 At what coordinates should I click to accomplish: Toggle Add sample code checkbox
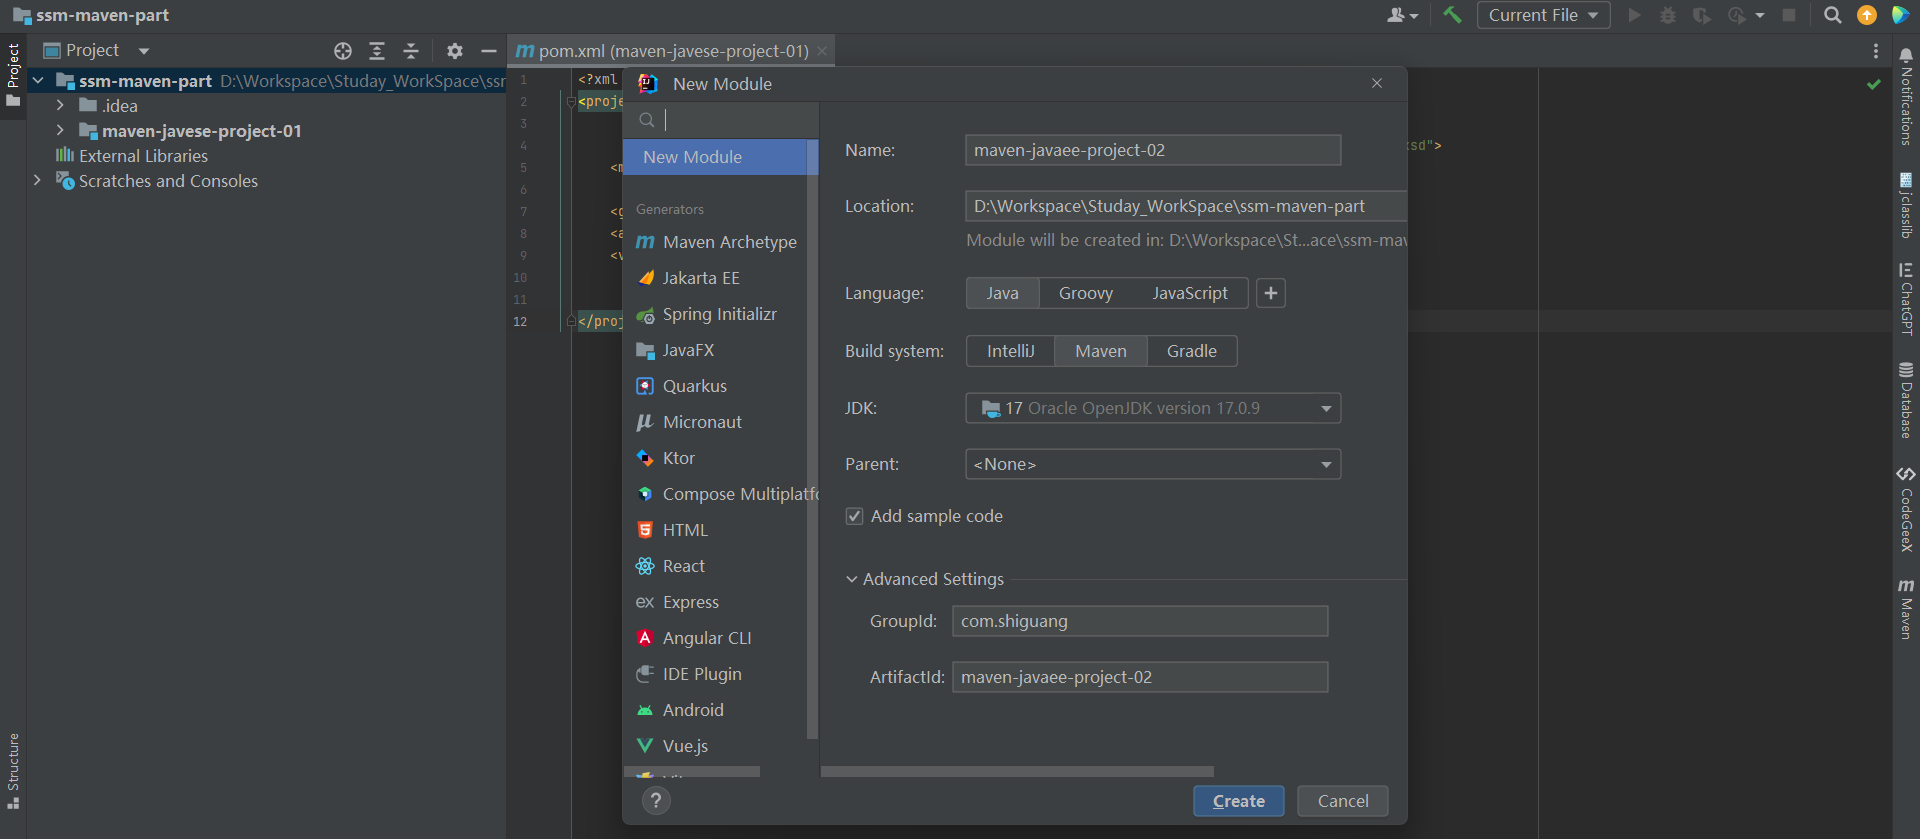pos(855,516)
